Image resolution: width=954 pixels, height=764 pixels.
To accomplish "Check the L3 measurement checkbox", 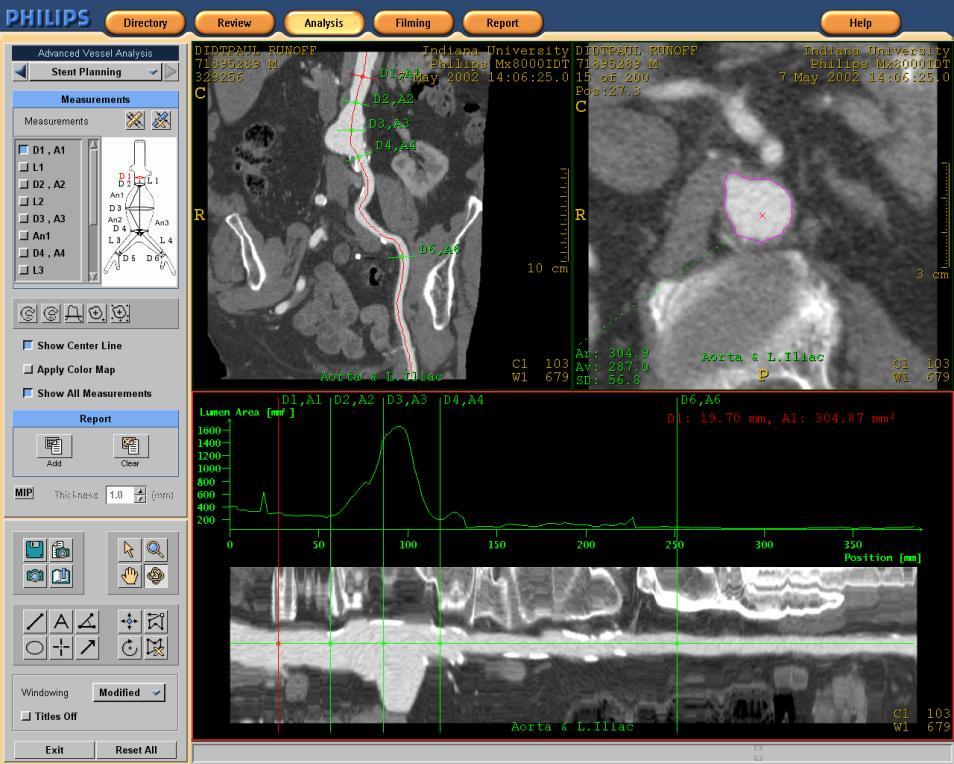I will [x=24, y=270].
